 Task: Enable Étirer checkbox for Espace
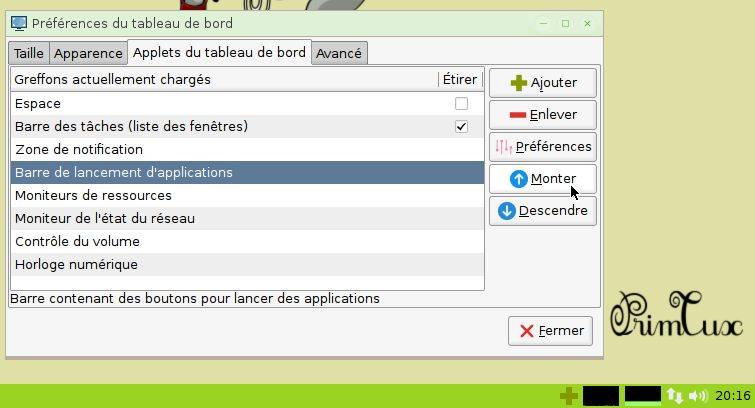[461, 104]
